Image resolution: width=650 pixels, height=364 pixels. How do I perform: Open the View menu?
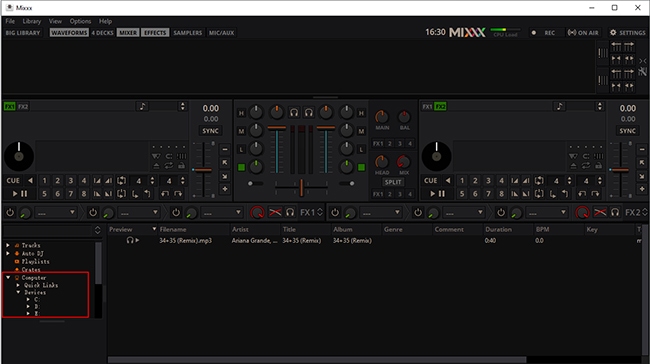coord(55,21)
